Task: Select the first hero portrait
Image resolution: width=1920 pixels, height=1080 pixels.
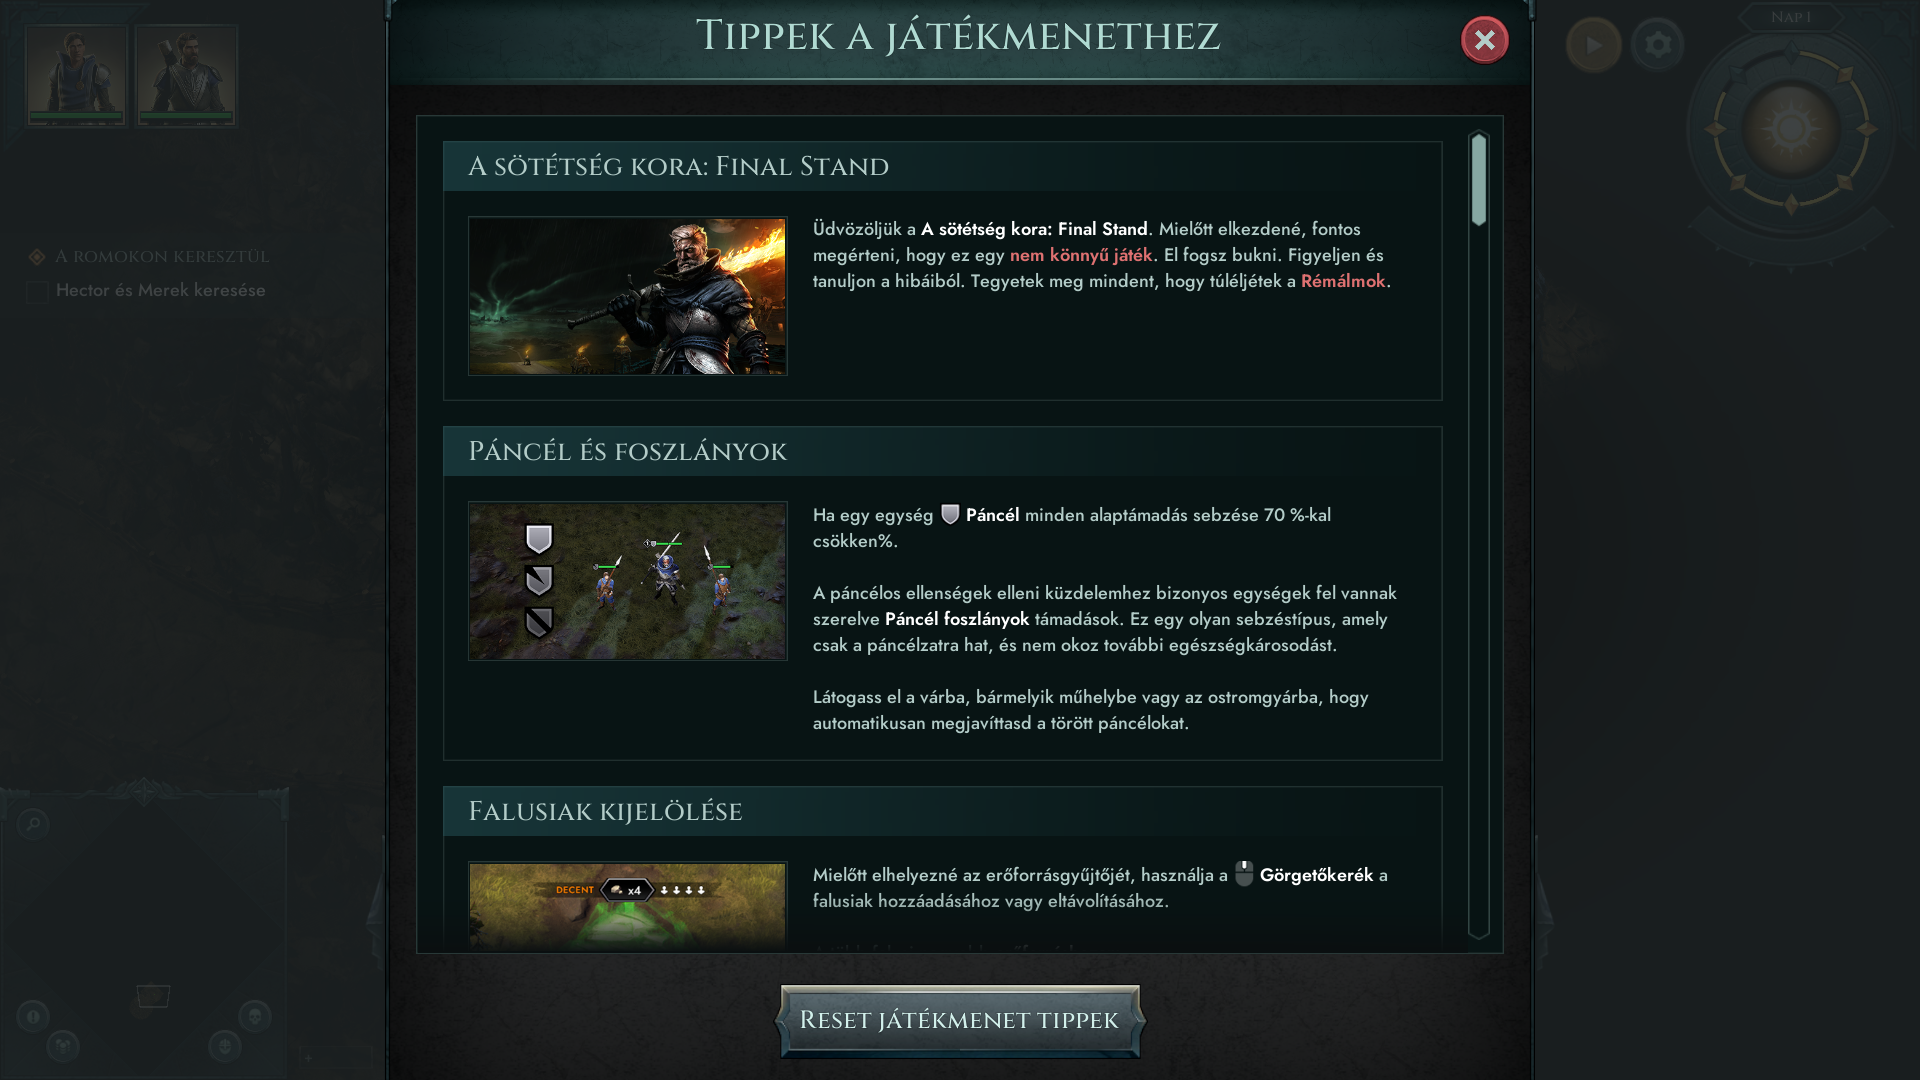Action: pos(77,76)
